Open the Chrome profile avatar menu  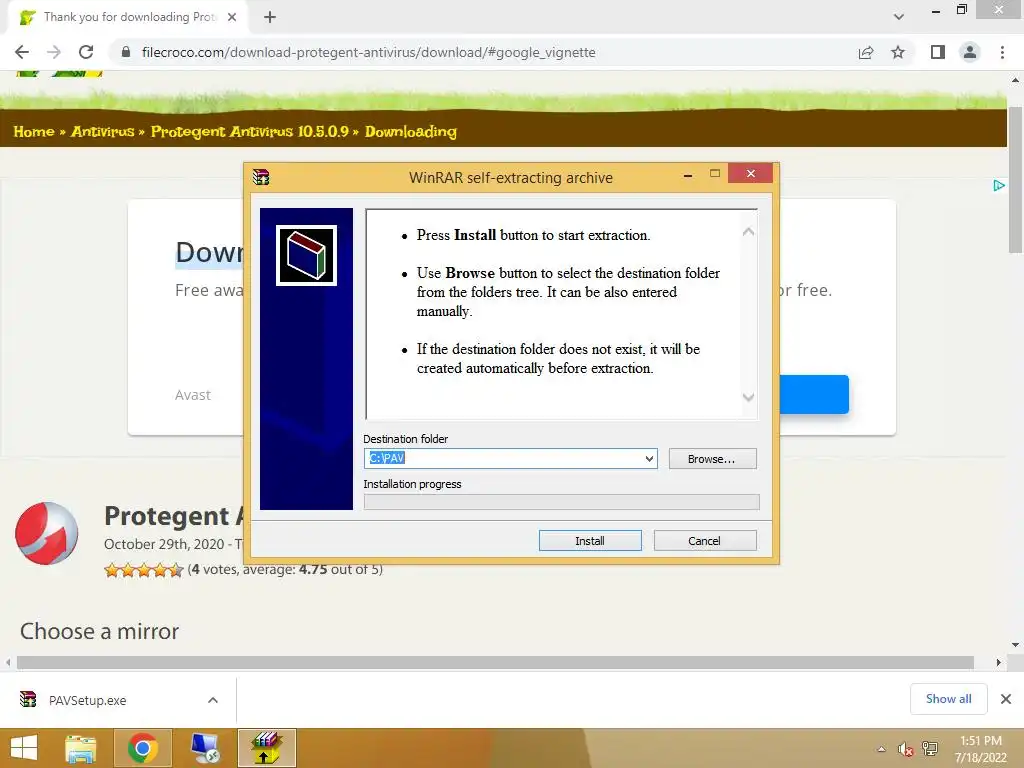tap(970, 52)
